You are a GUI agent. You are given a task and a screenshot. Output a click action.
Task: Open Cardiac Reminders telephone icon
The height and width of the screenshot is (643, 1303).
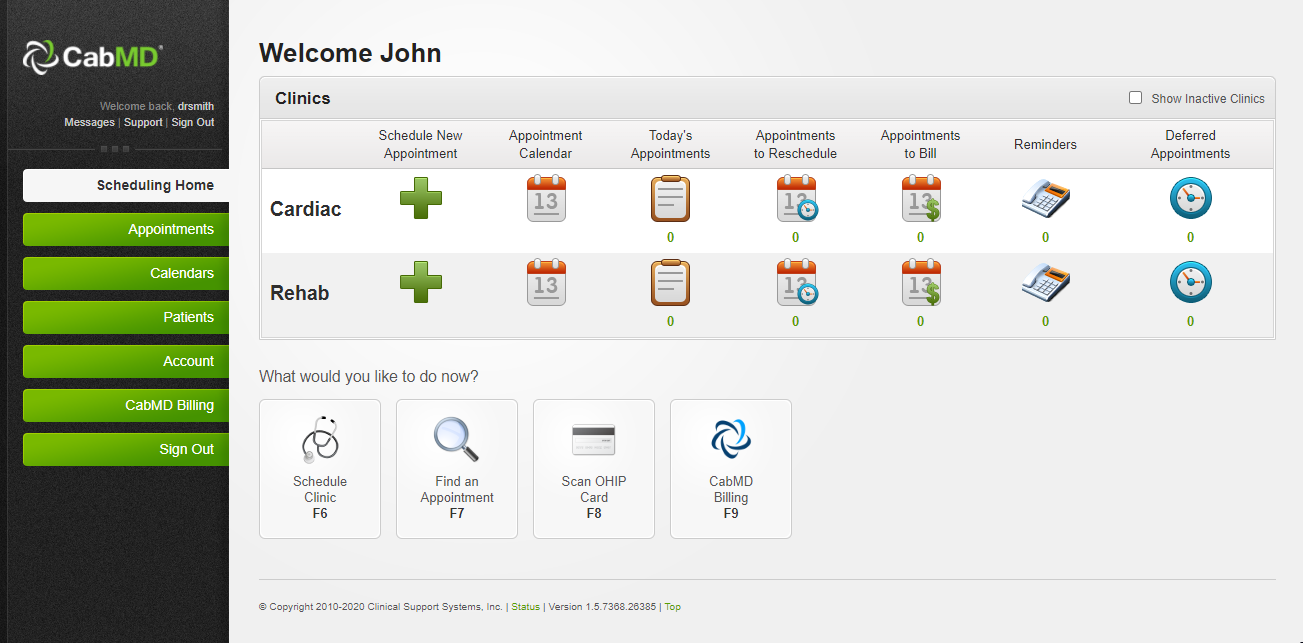click(x=1045, y=198)
